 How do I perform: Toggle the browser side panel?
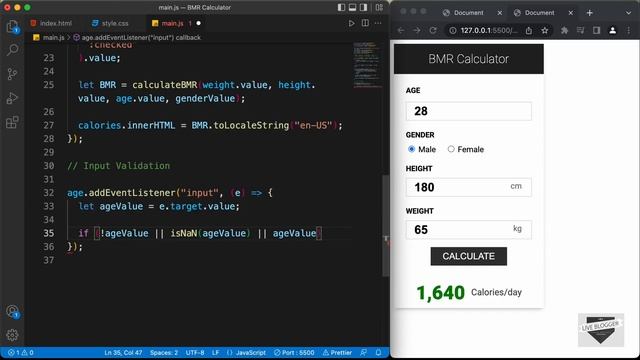(x=596, y=31)
